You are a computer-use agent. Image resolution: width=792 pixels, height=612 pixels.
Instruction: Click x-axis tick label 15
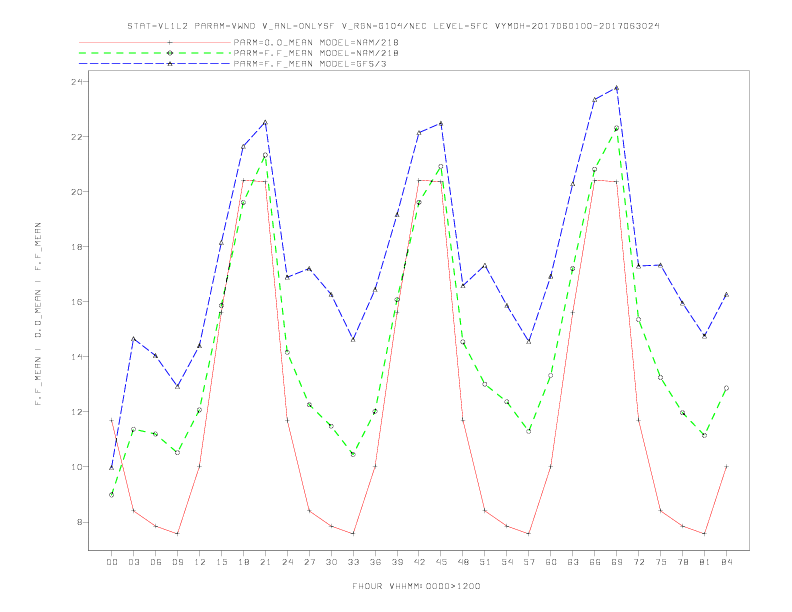click(x=221, y=562)
